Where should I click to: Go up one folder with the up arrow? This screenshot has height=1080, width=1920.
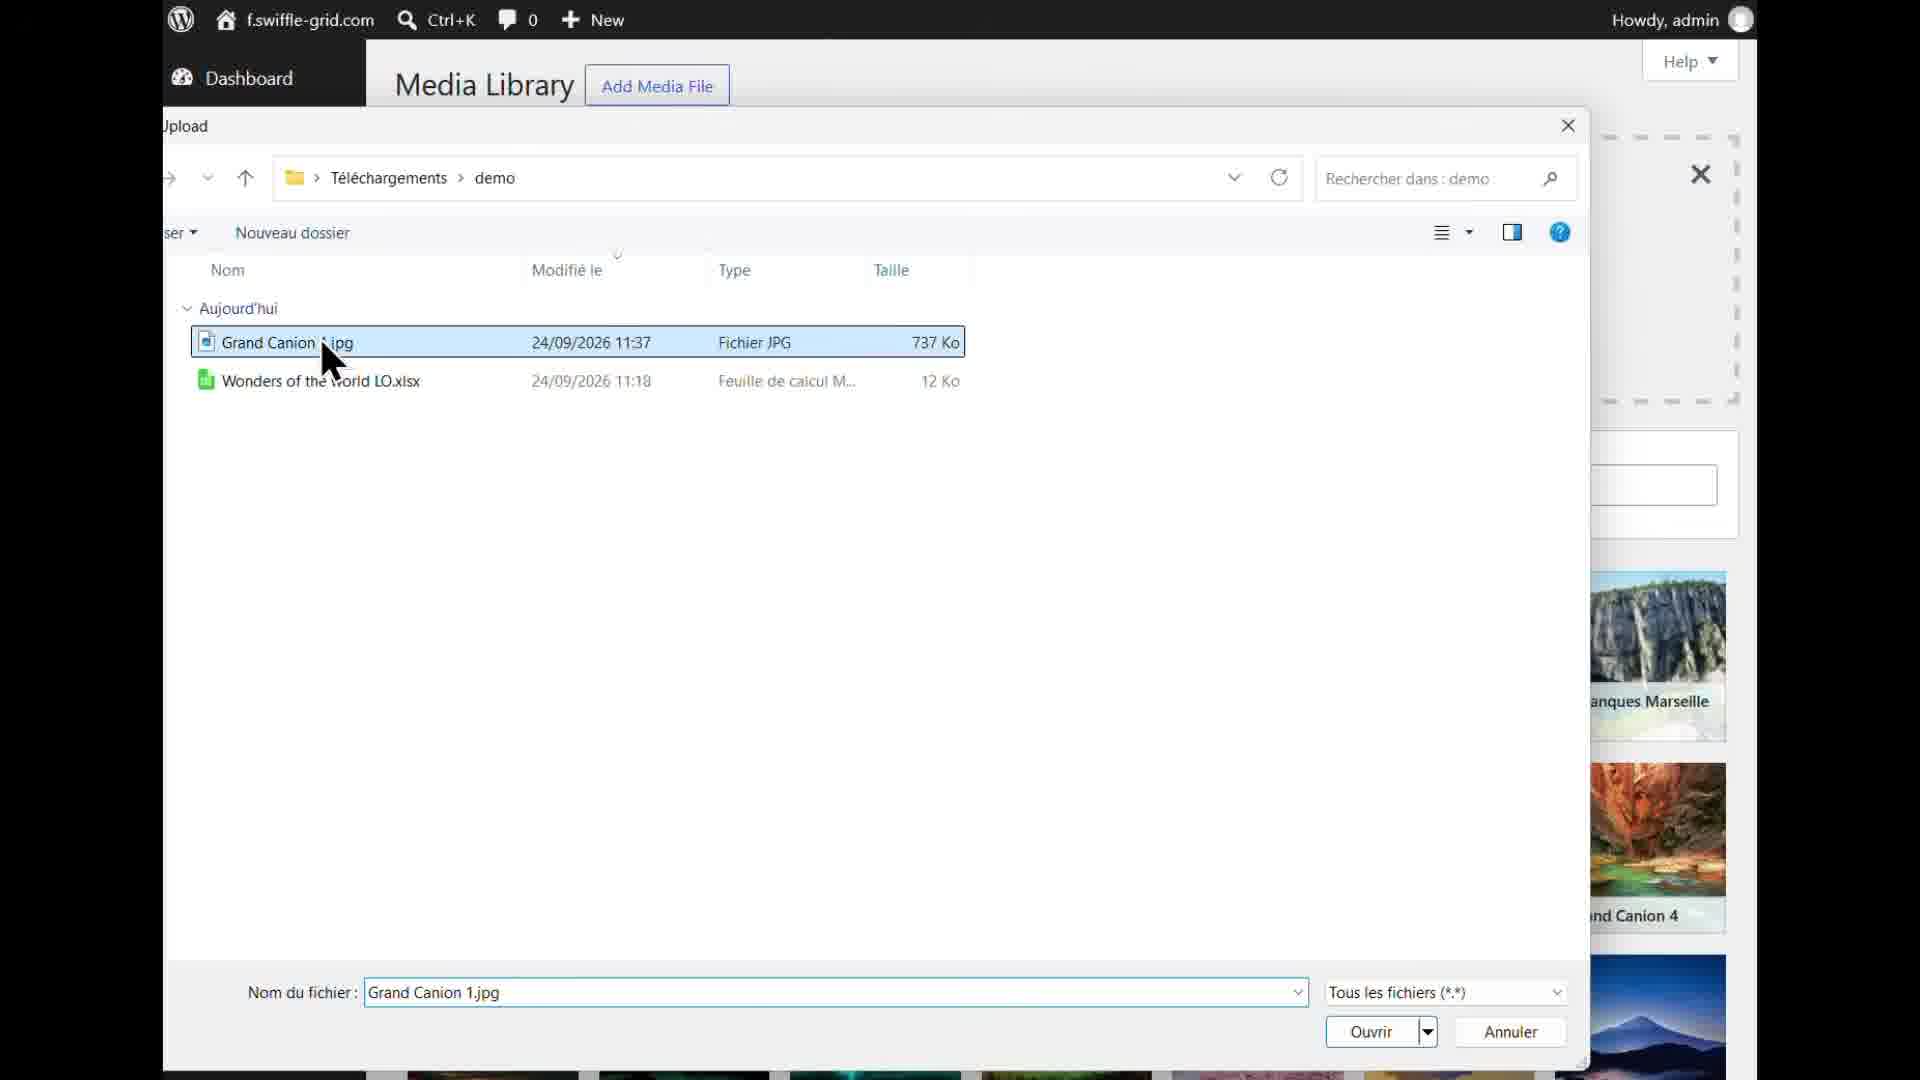pyautogui.click(x=245, y=178)
